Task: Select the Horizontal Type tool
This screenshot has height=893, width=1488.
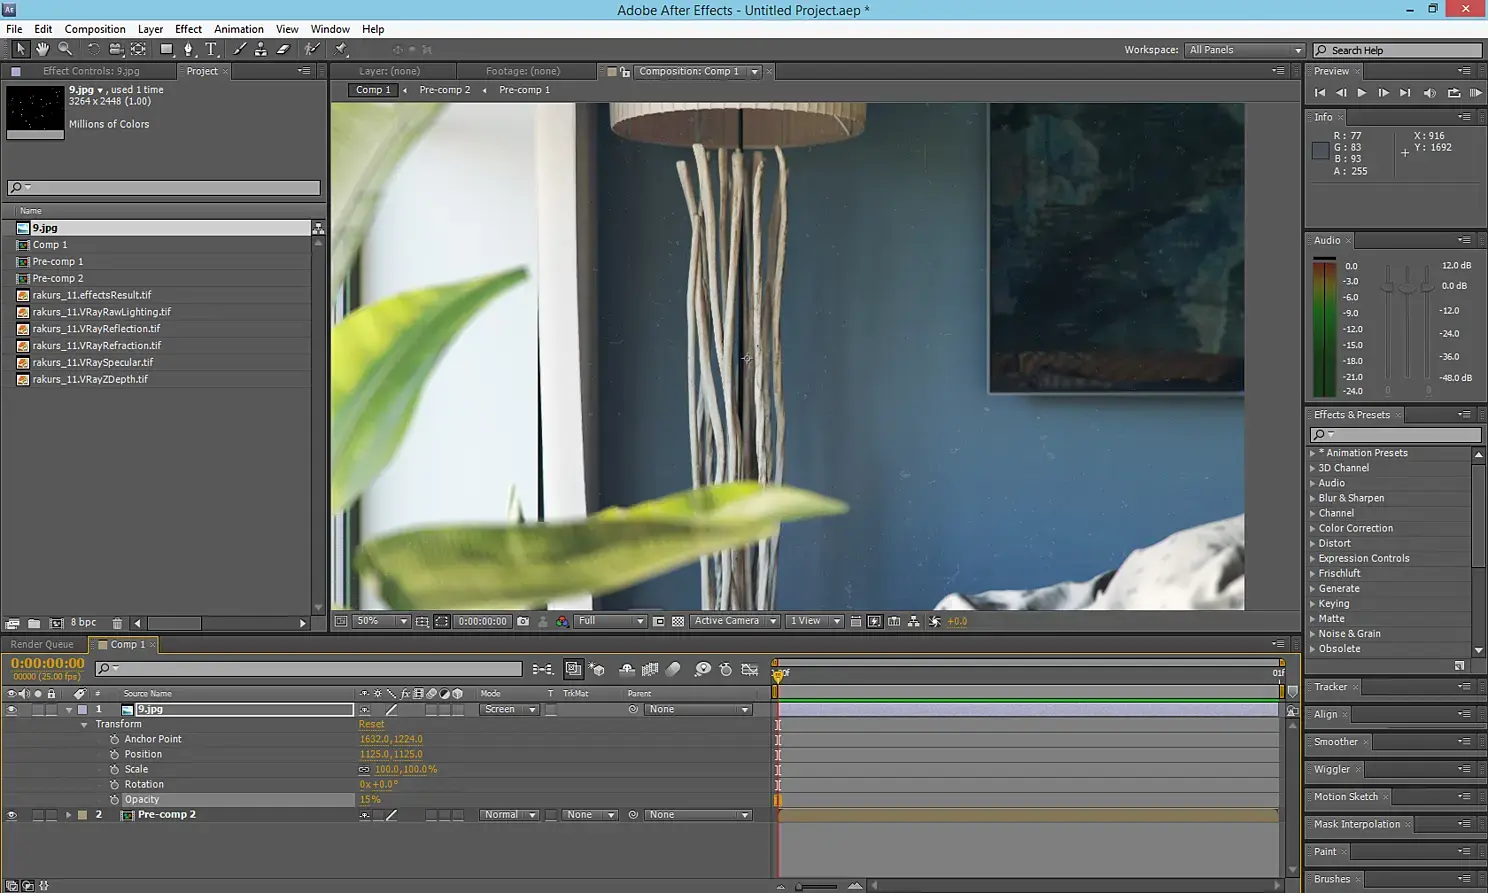Action: [x=211, y=49]
